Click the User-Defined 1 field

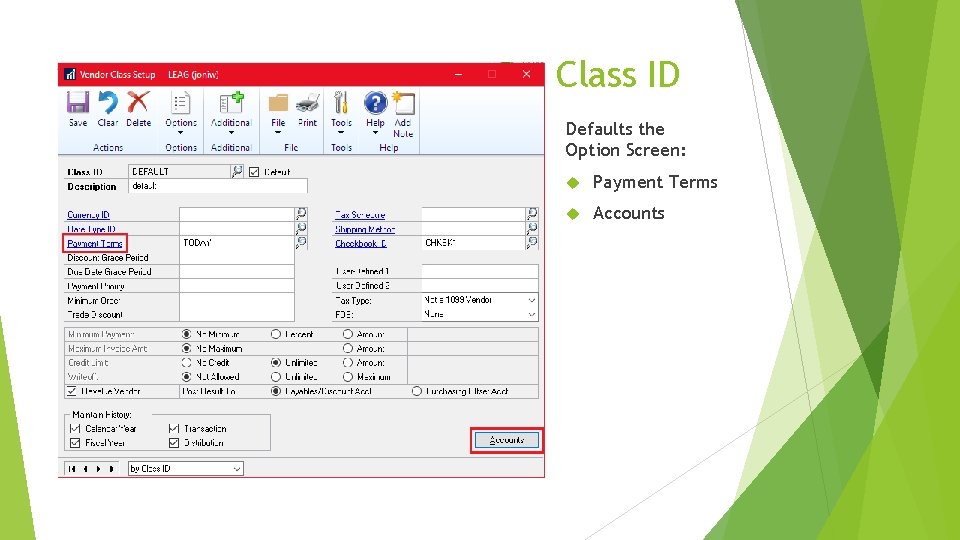(x=480, y=271)
